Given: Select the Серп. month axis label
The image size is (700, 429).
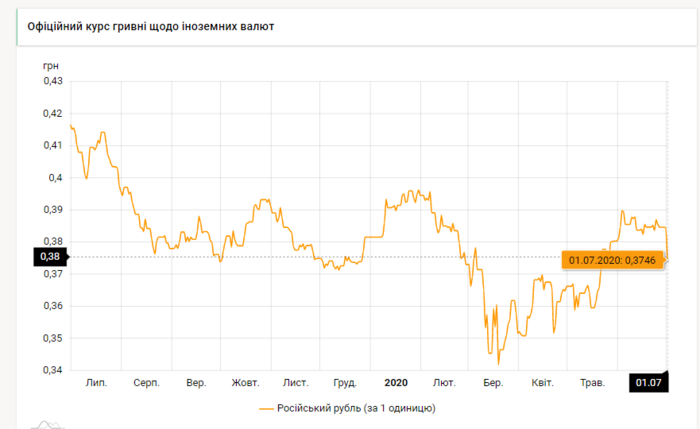Looking at the screenshot, I should coord(146,383).
